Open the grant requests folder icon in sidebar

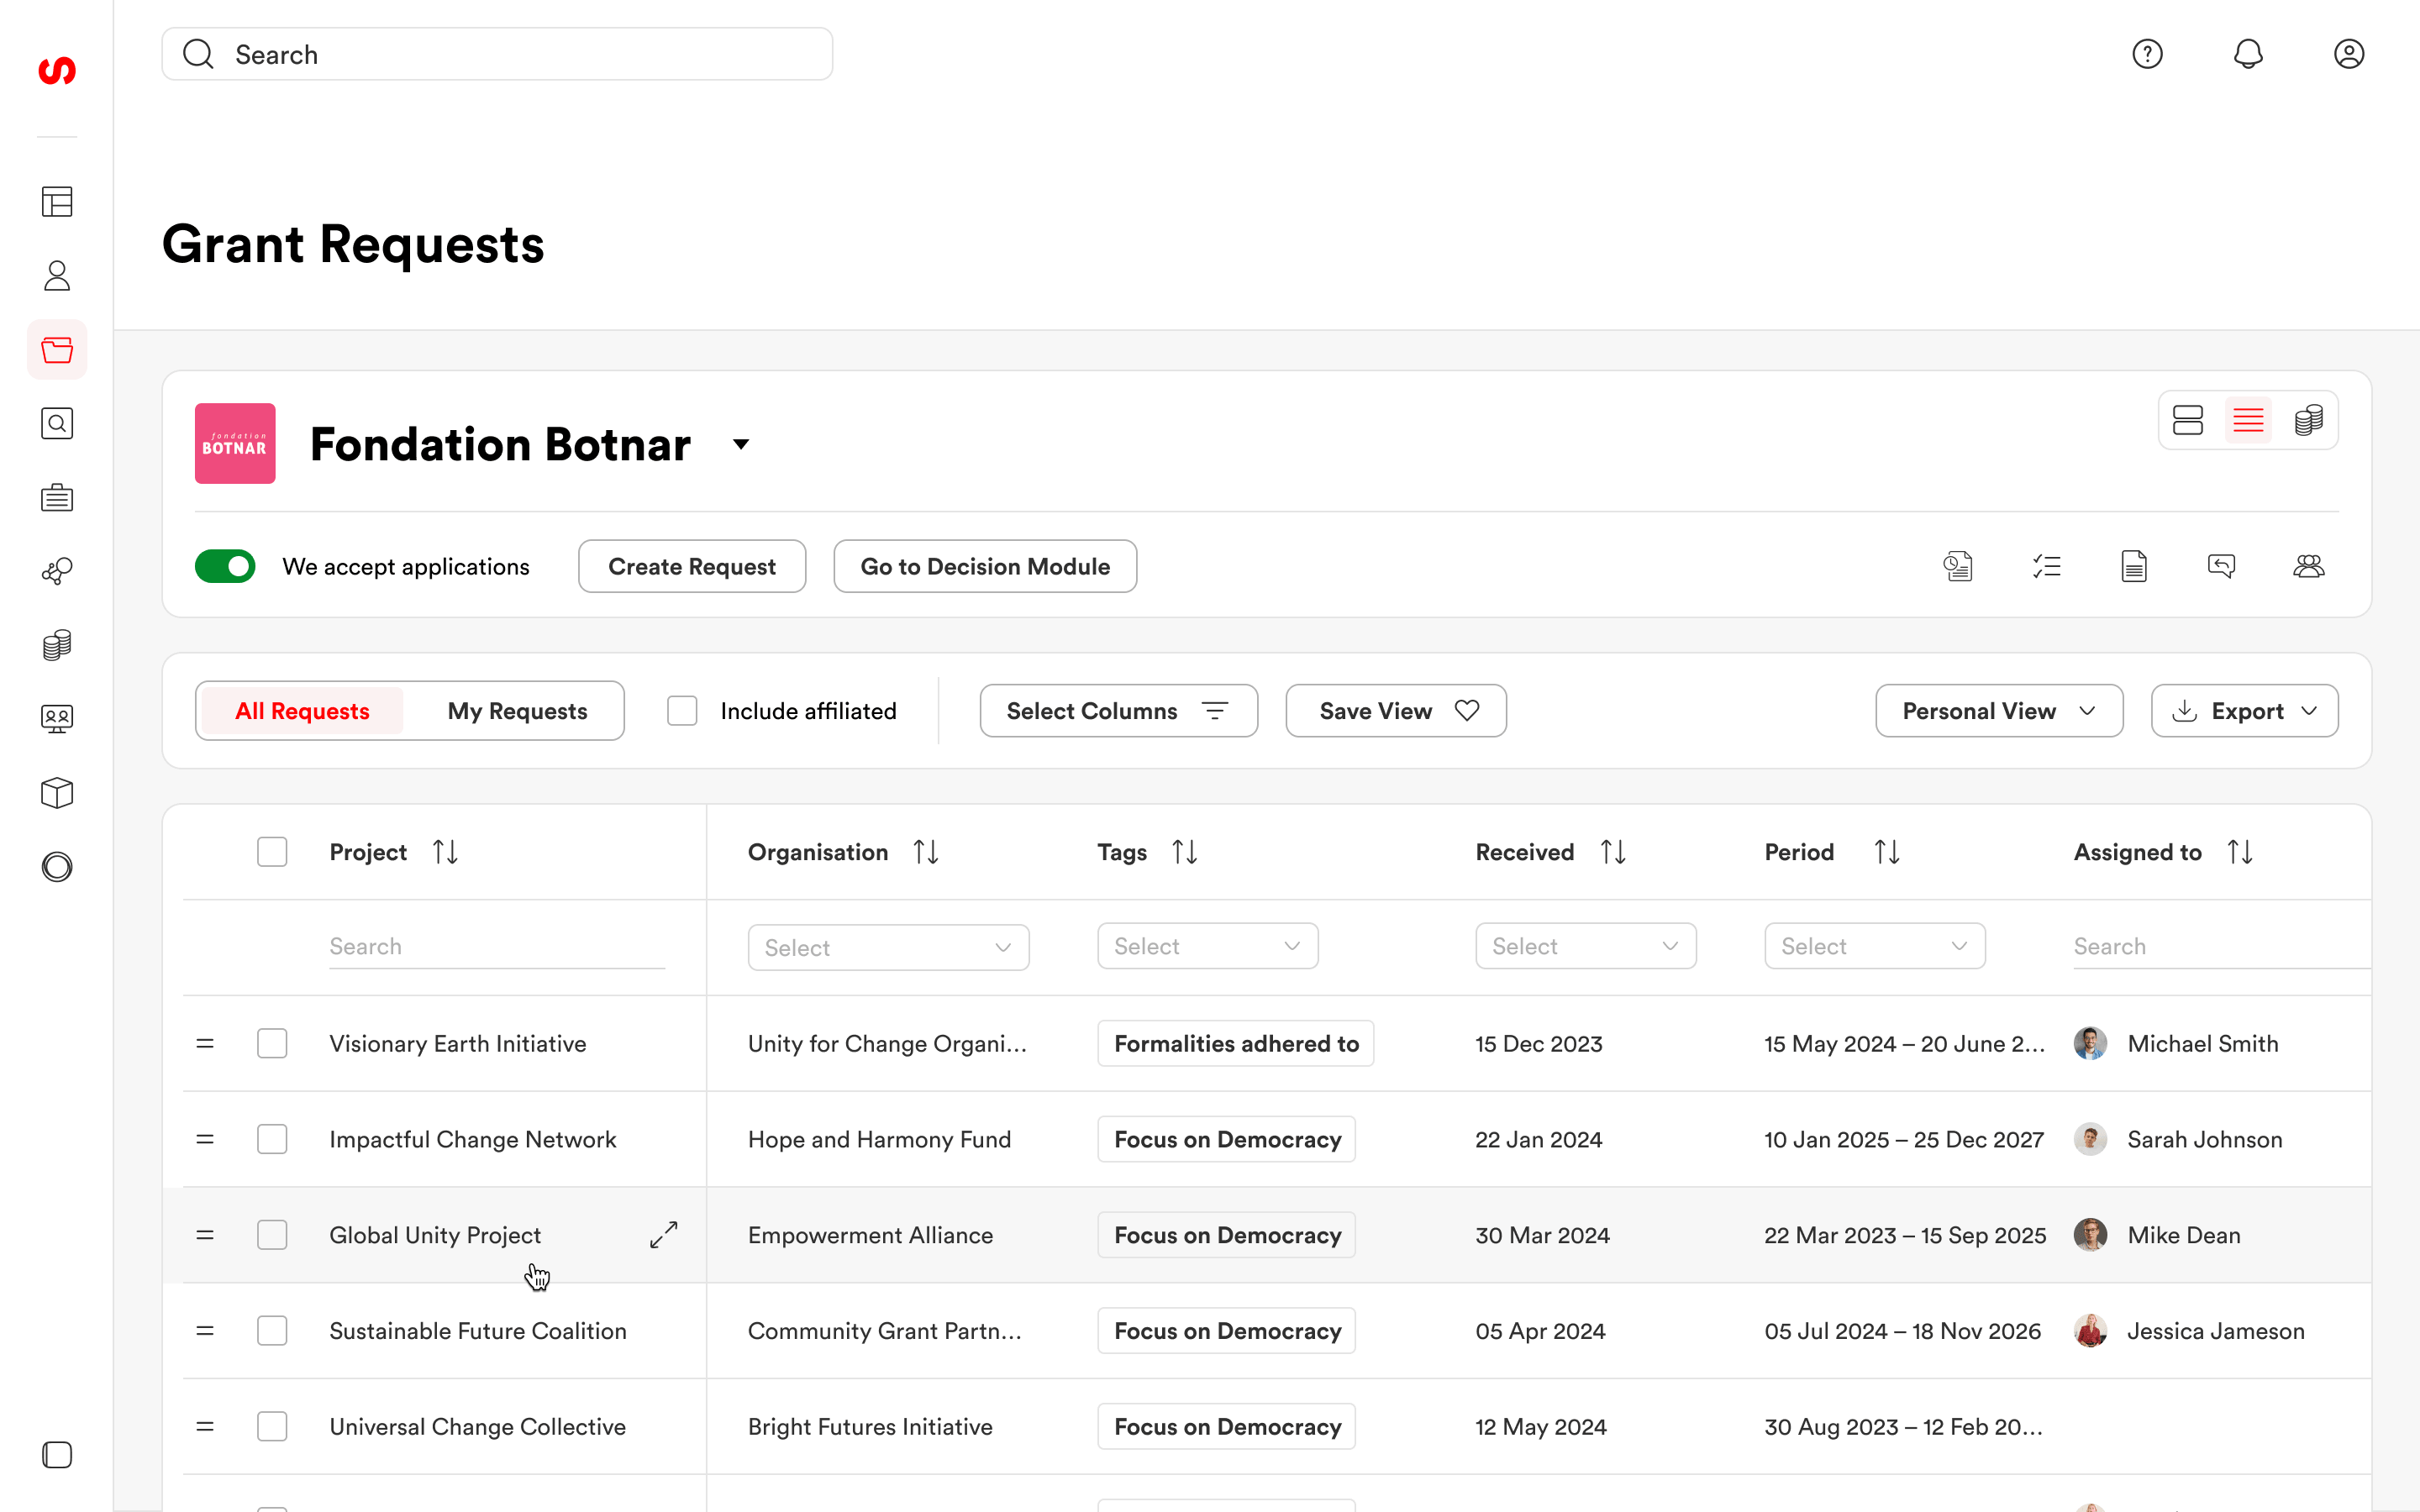pos(57,350)
